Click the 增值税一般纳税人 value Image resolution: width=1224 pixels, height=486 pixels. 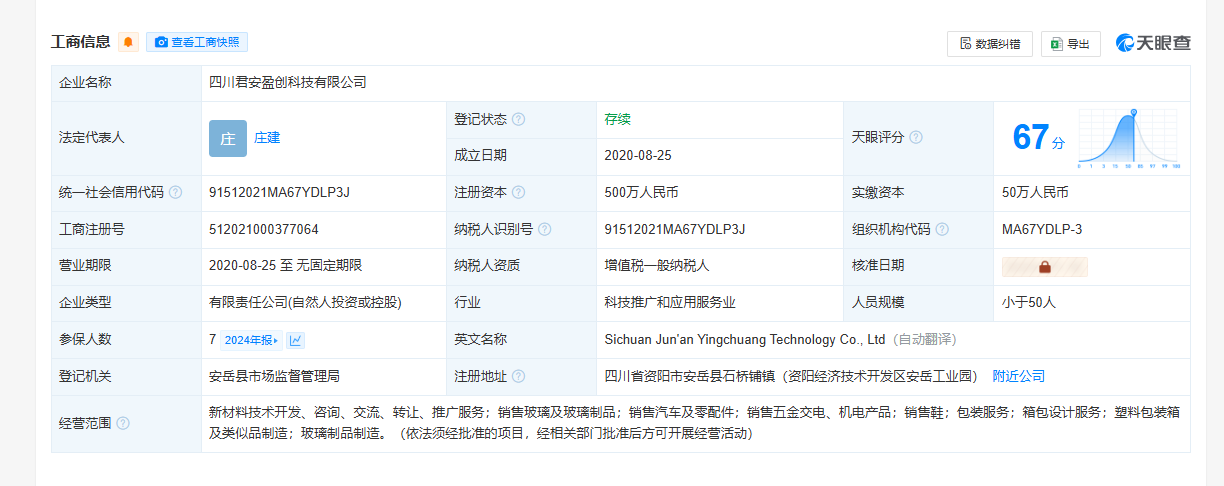pyautogui.click(x=657, y=265)
